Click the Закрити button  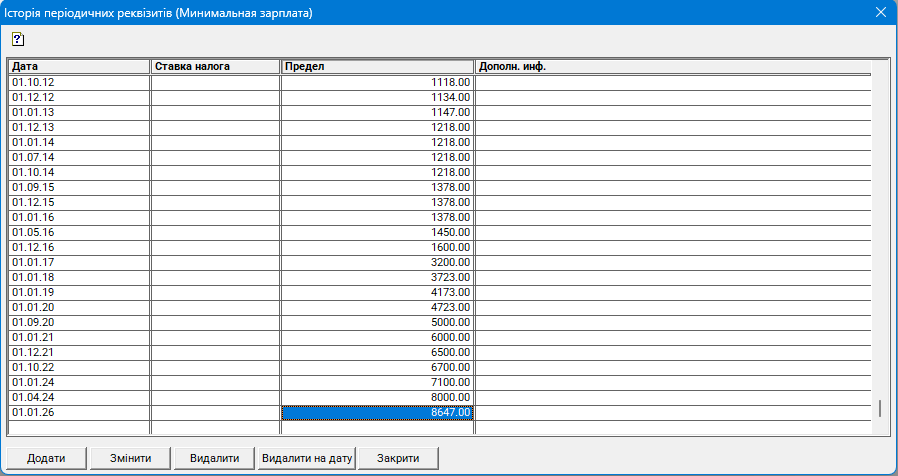pyautogui.click(x=399, y=458)
